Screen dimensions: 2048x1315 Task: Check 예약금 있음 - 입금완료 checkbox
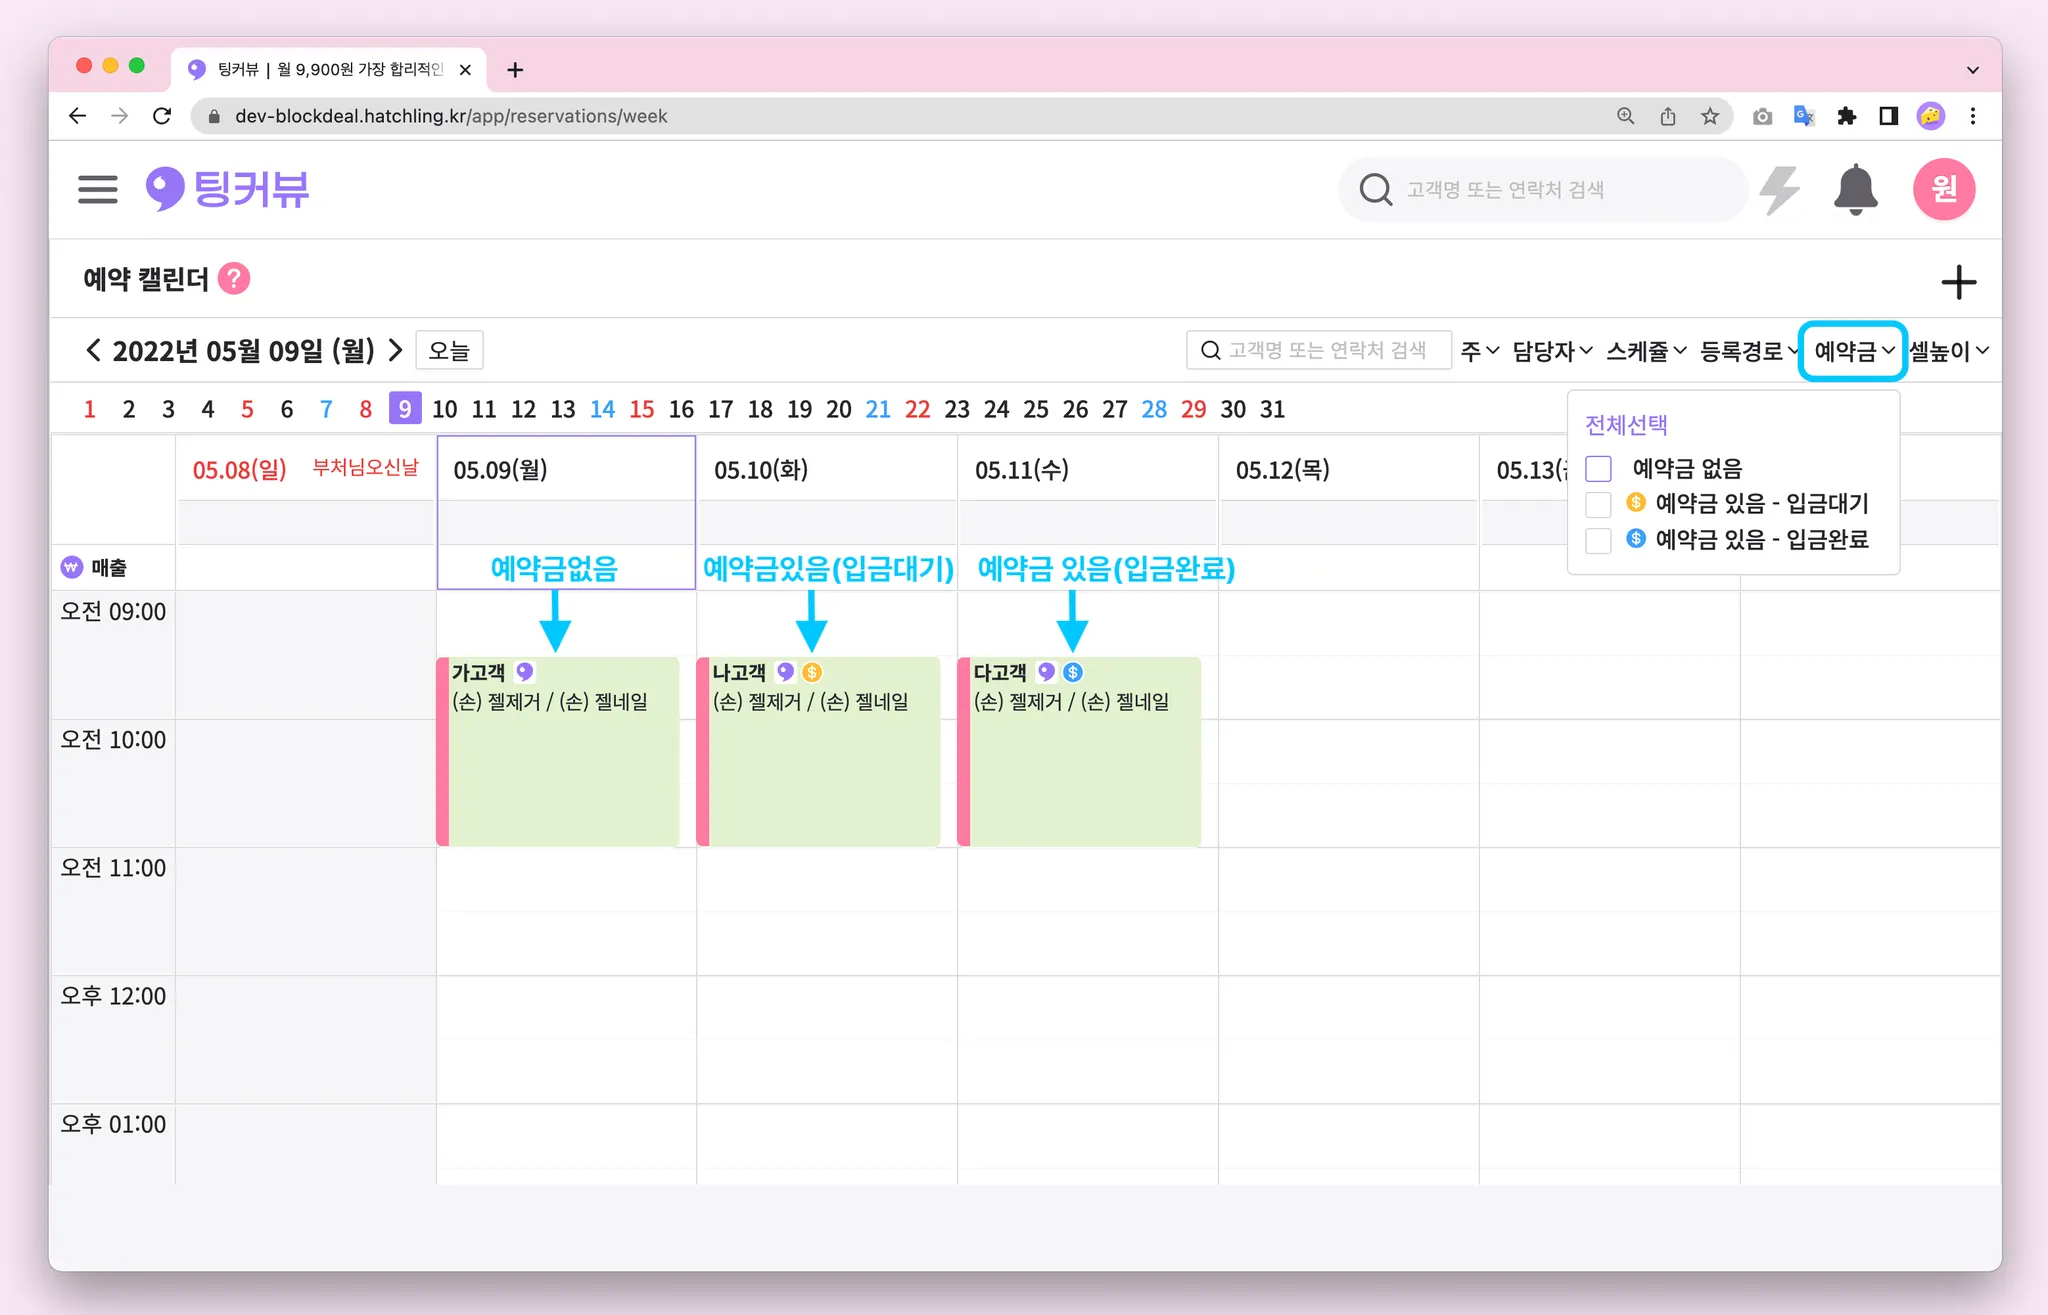tap(1599, 540)
